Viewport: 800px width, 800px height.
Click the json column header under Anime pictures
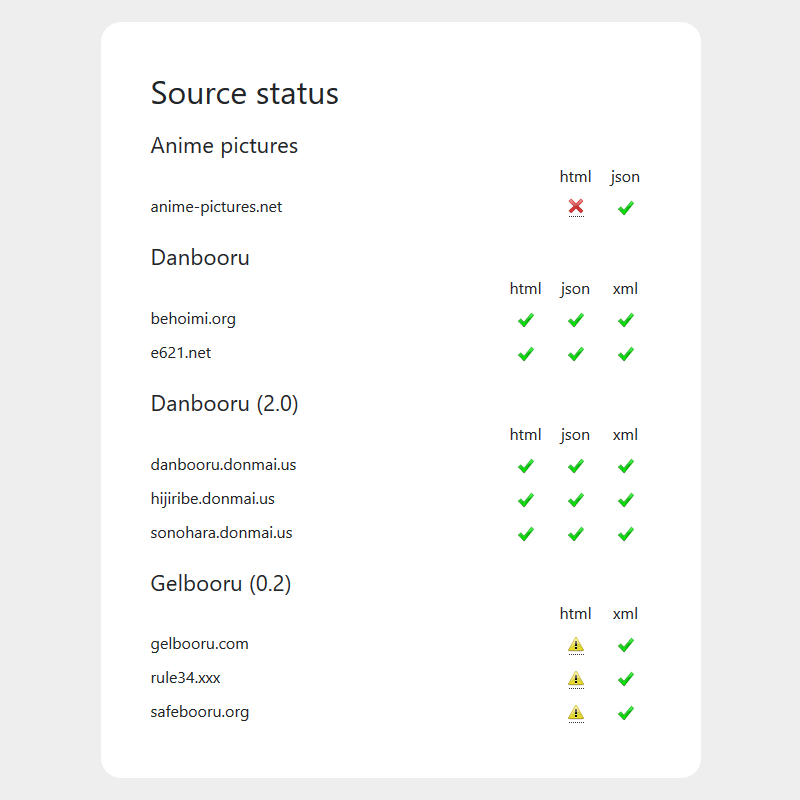coord(625,177)
